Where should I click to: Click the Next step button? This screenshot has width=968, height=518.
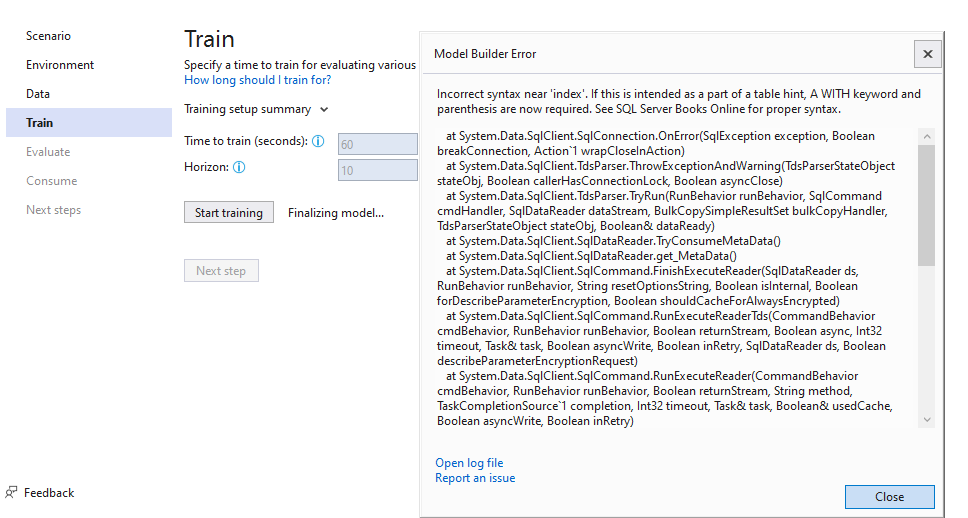[221, 270]
